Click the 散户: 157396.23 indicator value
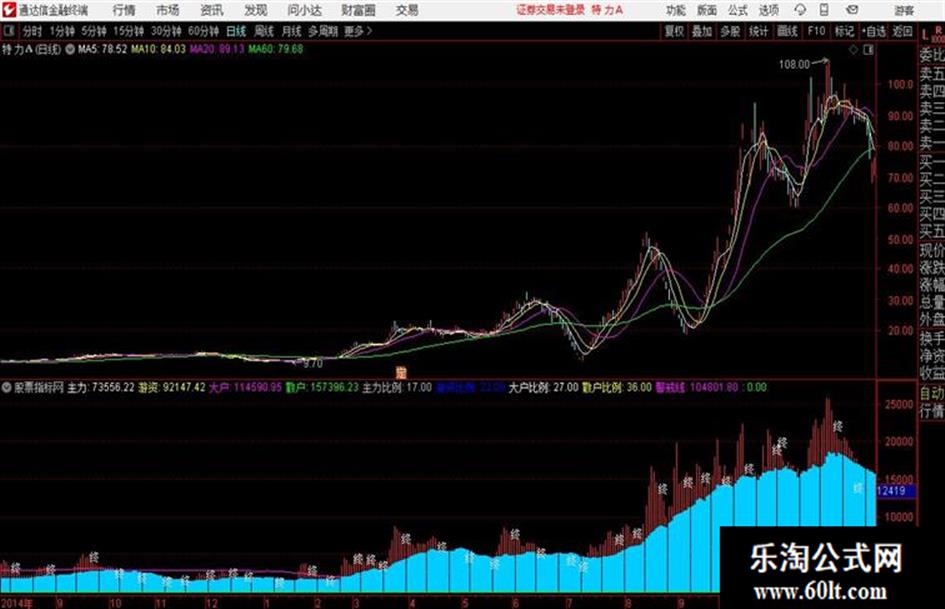 tap(322, 387)
